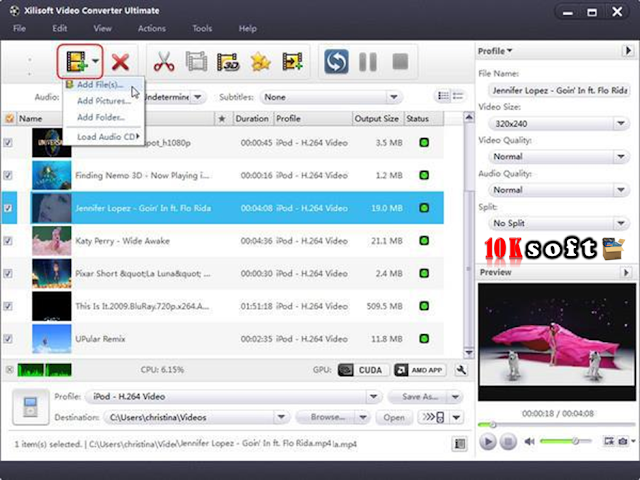Click the preview clip-view icon left of the camera

(x=609, y=441)
